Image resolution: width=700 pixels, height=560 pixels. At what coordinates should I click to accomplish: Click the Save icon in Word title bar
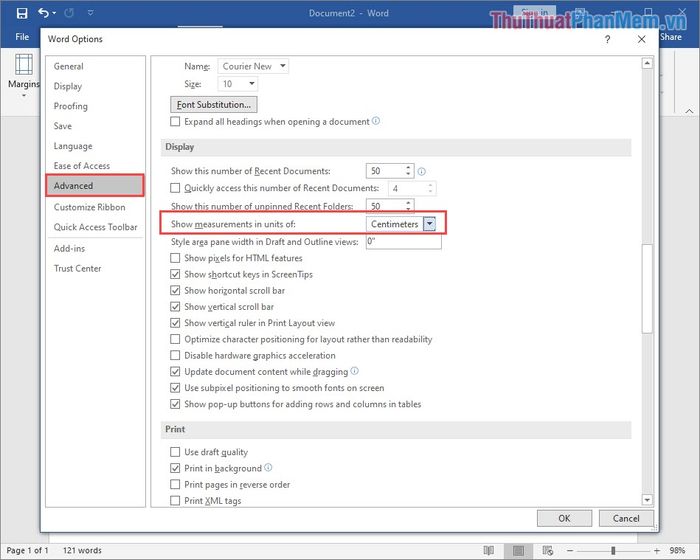[21, 13]
